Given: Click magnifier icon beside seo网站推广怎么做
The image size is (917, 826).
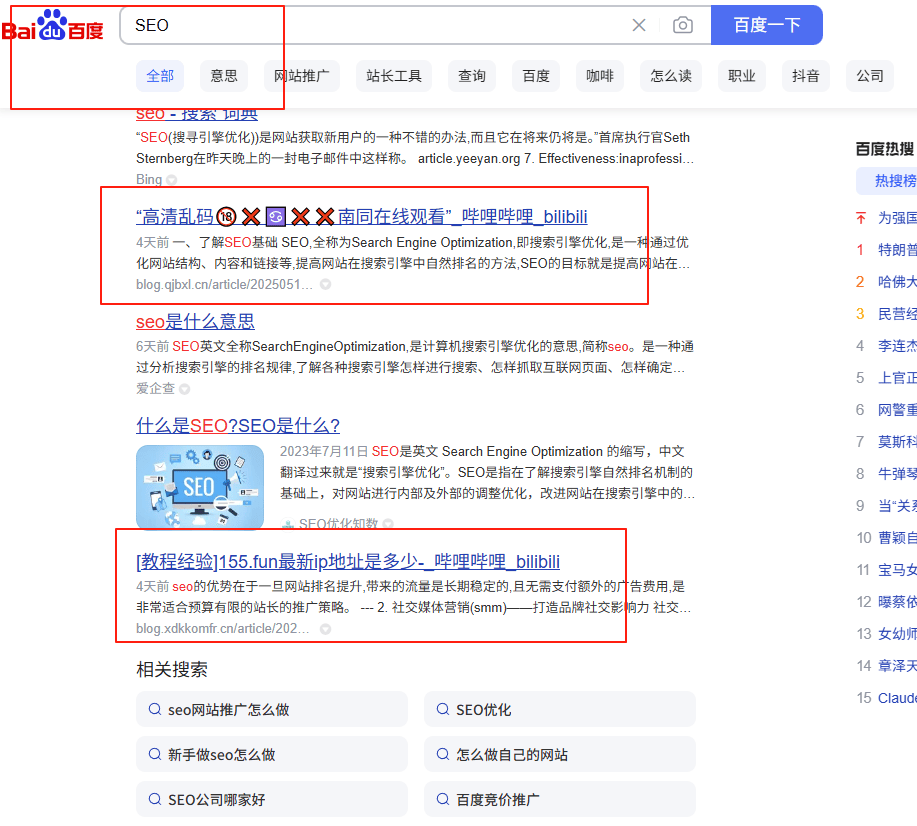Looking at the screenshot, I should click(154, 709).
